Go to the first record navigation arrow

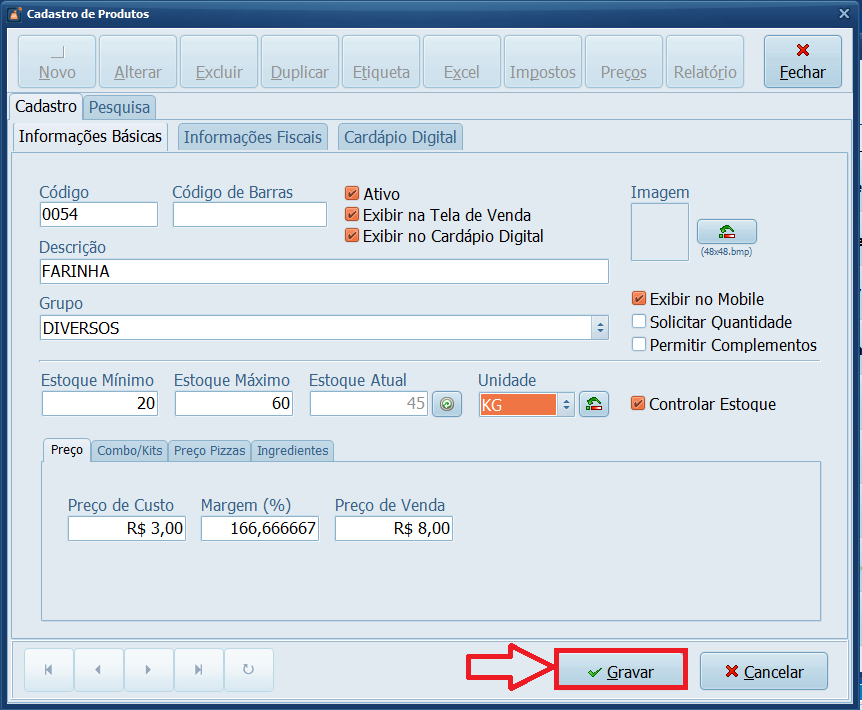48,670
